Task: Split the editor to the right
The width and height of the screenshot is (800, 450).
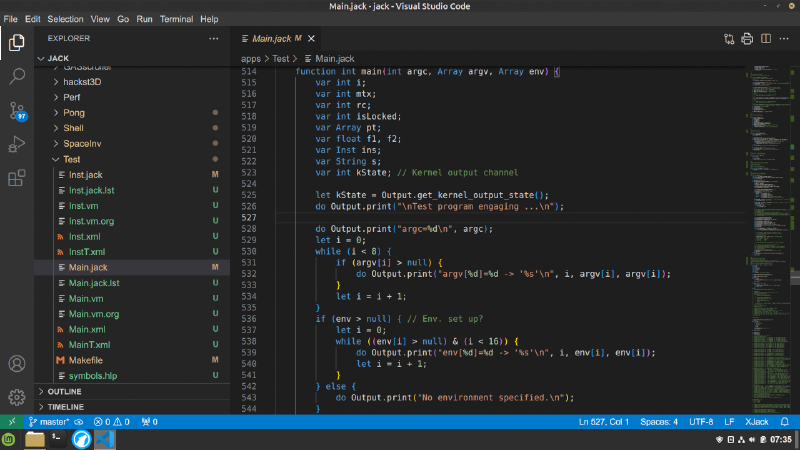Action: (x=765, y=39)
